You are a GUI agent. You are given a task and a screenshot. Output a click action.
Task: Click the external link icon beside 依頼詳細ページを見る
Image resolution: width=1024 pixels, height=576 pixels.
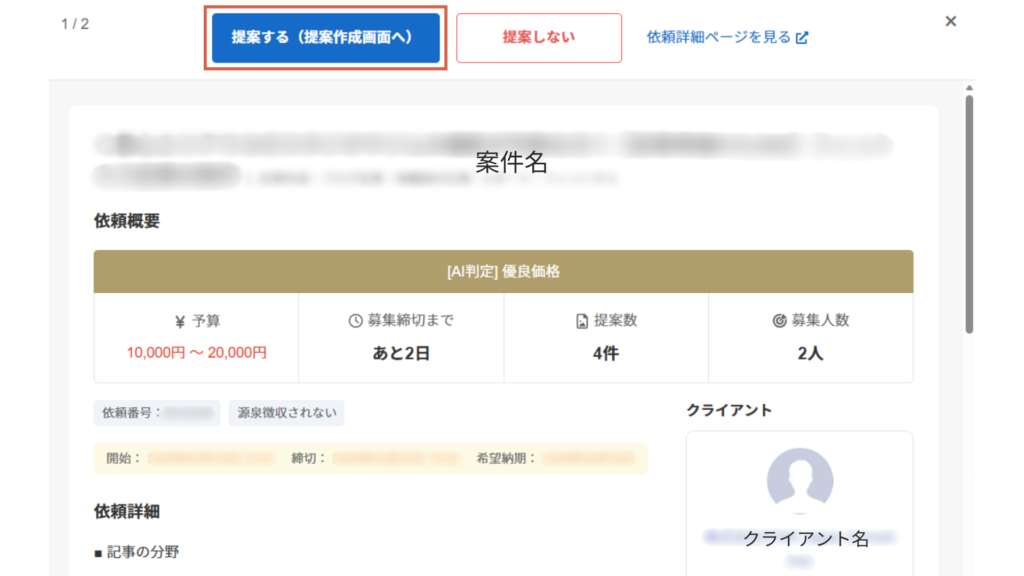click(802, 38)
